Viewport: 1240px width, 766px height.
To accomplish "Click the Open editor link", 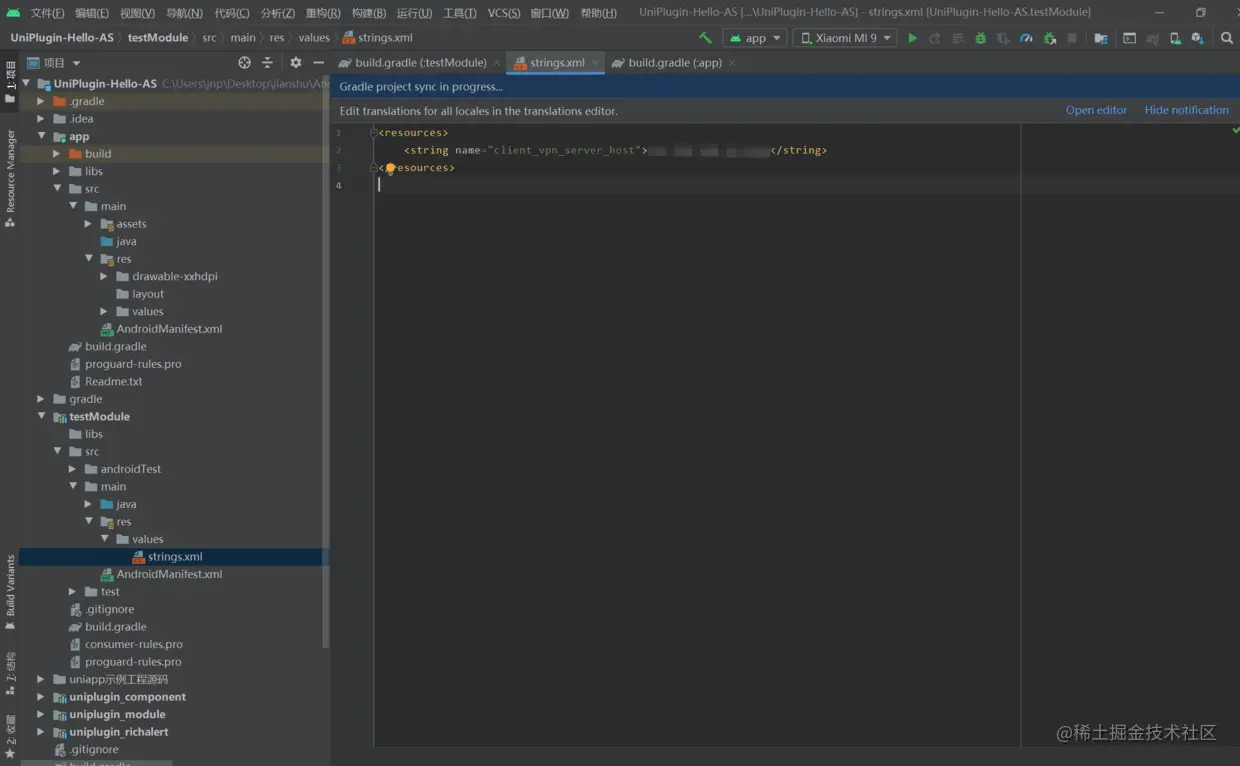I will coord(1096,110).
